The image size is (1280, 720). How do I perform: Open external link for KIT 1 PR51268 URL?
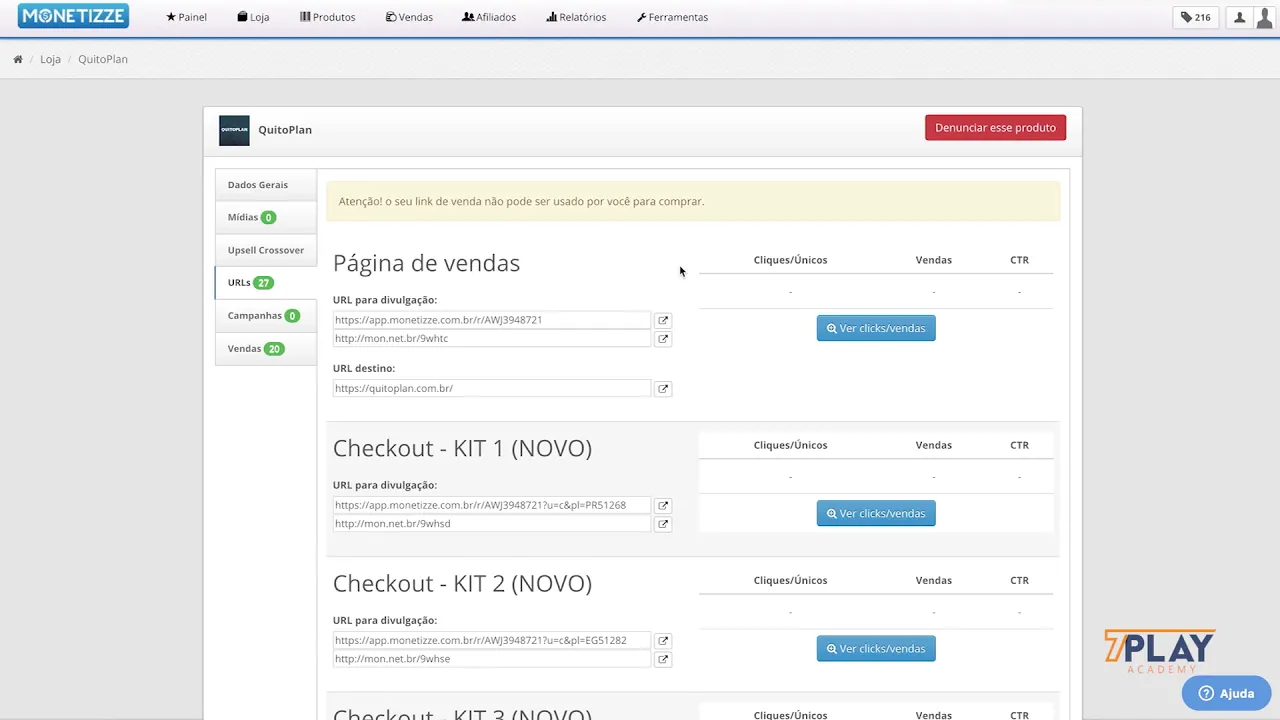663,506
